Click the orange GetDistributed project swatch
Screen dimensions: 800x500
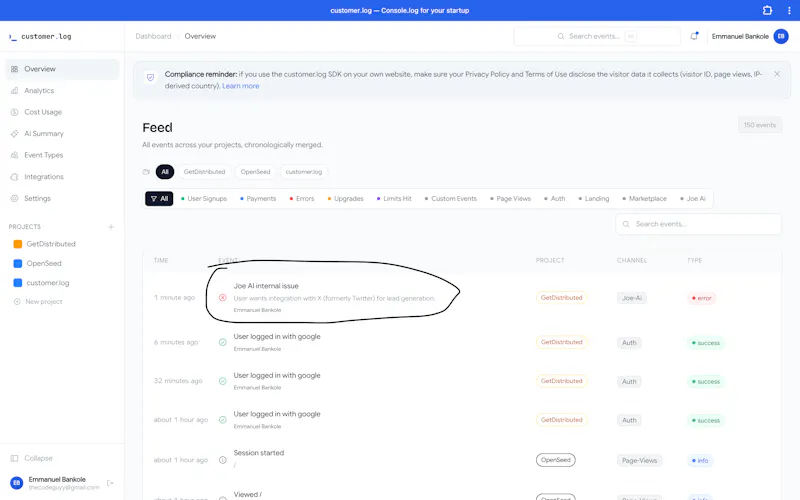[18, 244]
